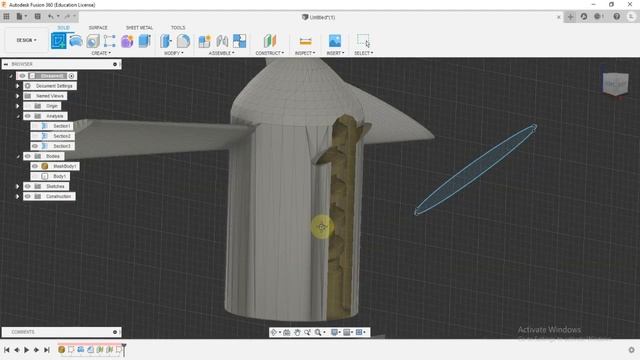Collapse the Analysis folder
640x360 pixels.
click(x=18, y=116)
